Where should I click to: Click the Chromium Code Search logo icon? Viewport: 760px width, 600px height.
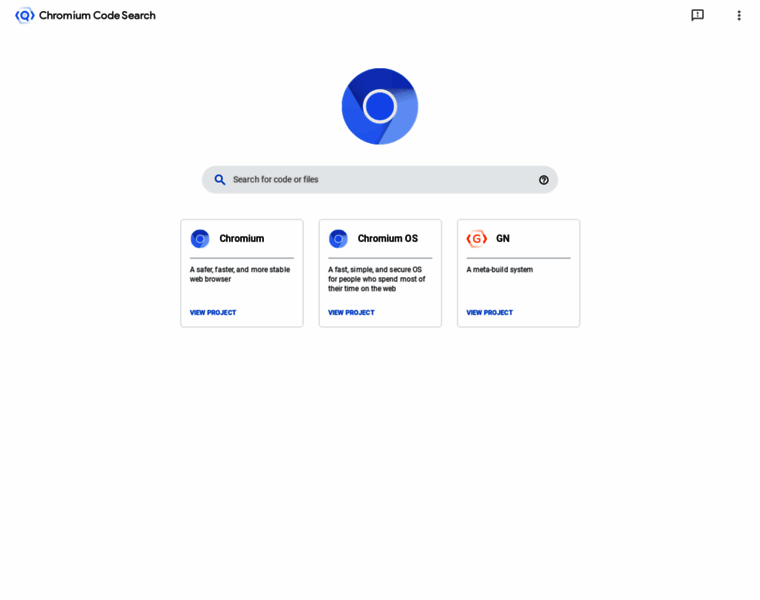pos(25,16)
